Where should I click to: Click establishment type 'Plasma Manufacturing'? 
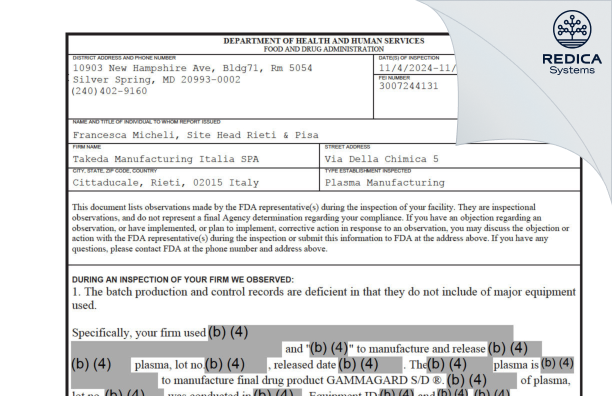(x=385, y=183)
